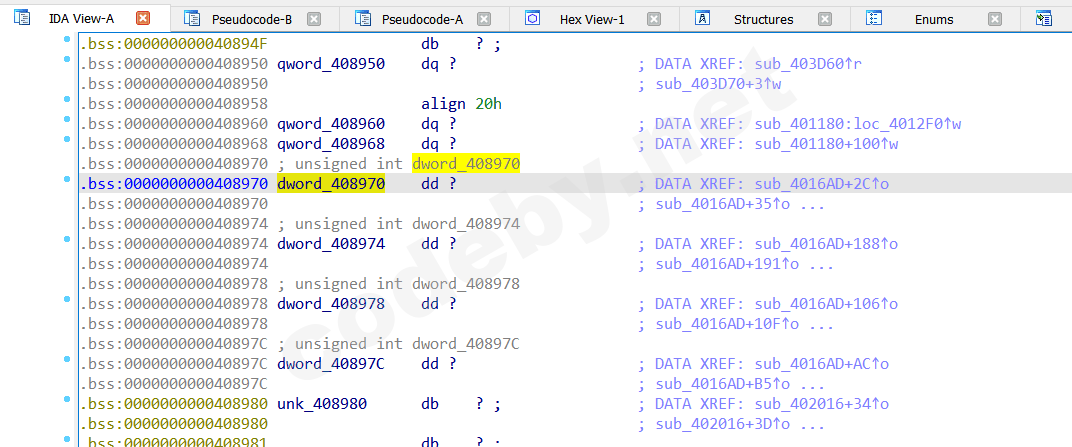Viewport: 1072px width, 447px height.
Task: Click the Pseudocode-A tab icon
Action: [363, 18]
